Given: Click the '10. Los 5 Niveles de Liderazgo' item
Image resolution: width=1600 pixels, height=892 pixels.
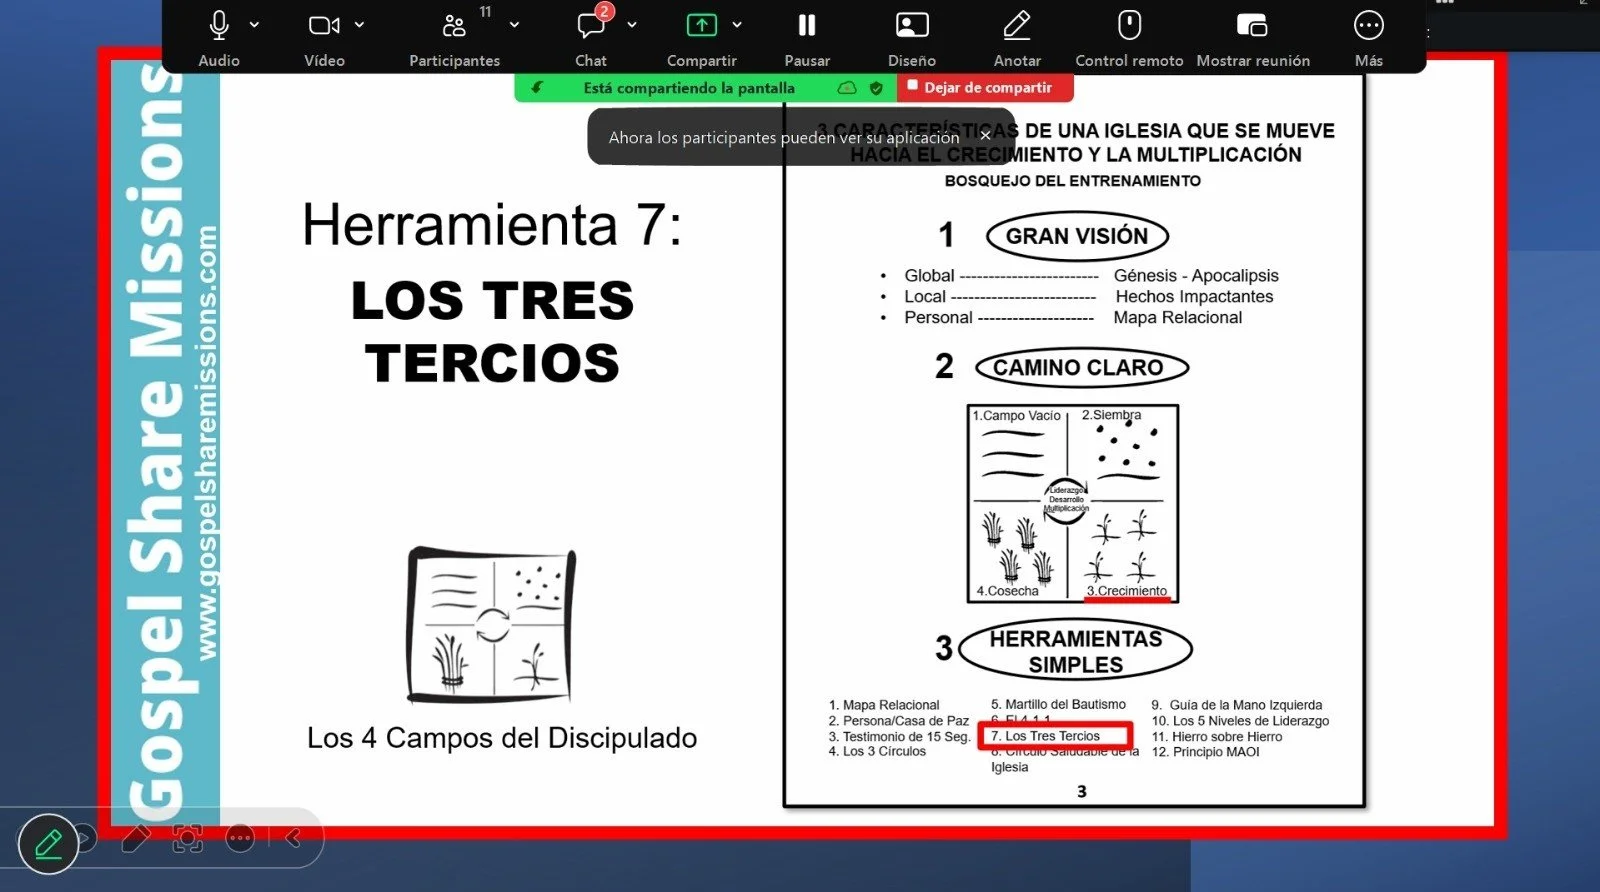Looking at the screenshot, I should coord(1240,720).
